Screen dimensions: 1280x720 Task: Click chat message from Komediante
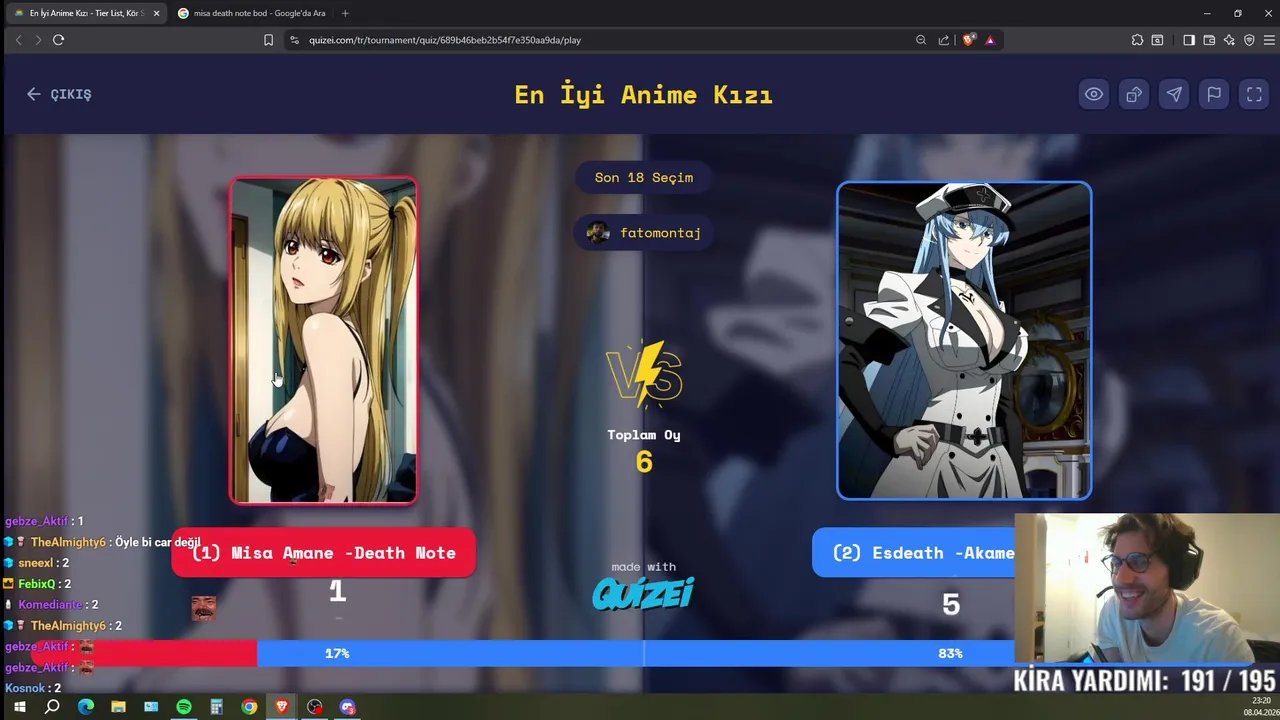click(x=52, y=604)
